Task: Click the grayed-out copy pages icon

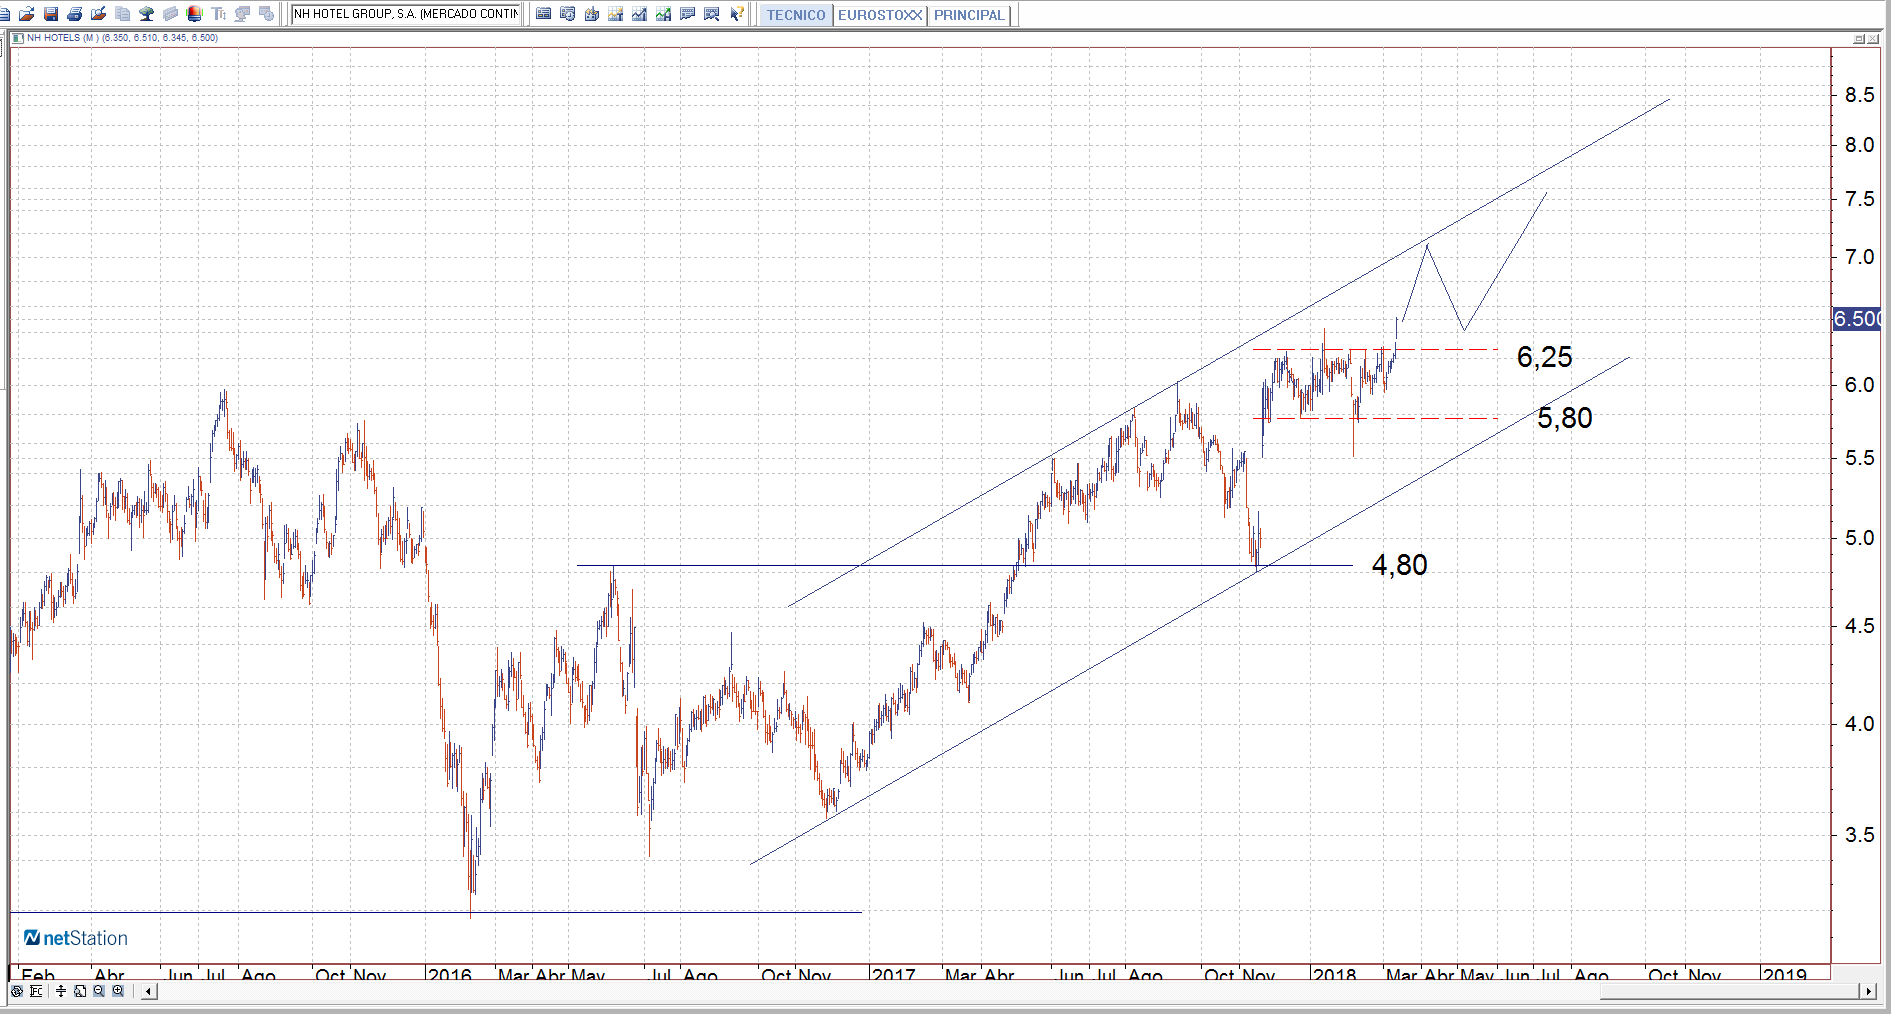Action: tap(123, 14)
